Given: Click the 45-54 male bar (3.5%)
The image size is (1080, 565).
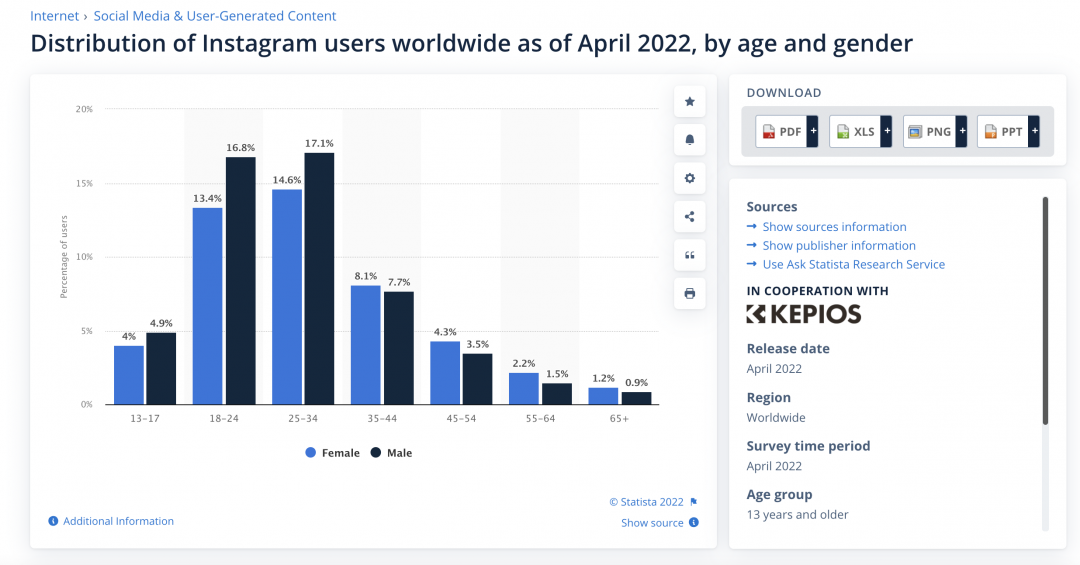Looking at the screenshot, I should (477, 379).
